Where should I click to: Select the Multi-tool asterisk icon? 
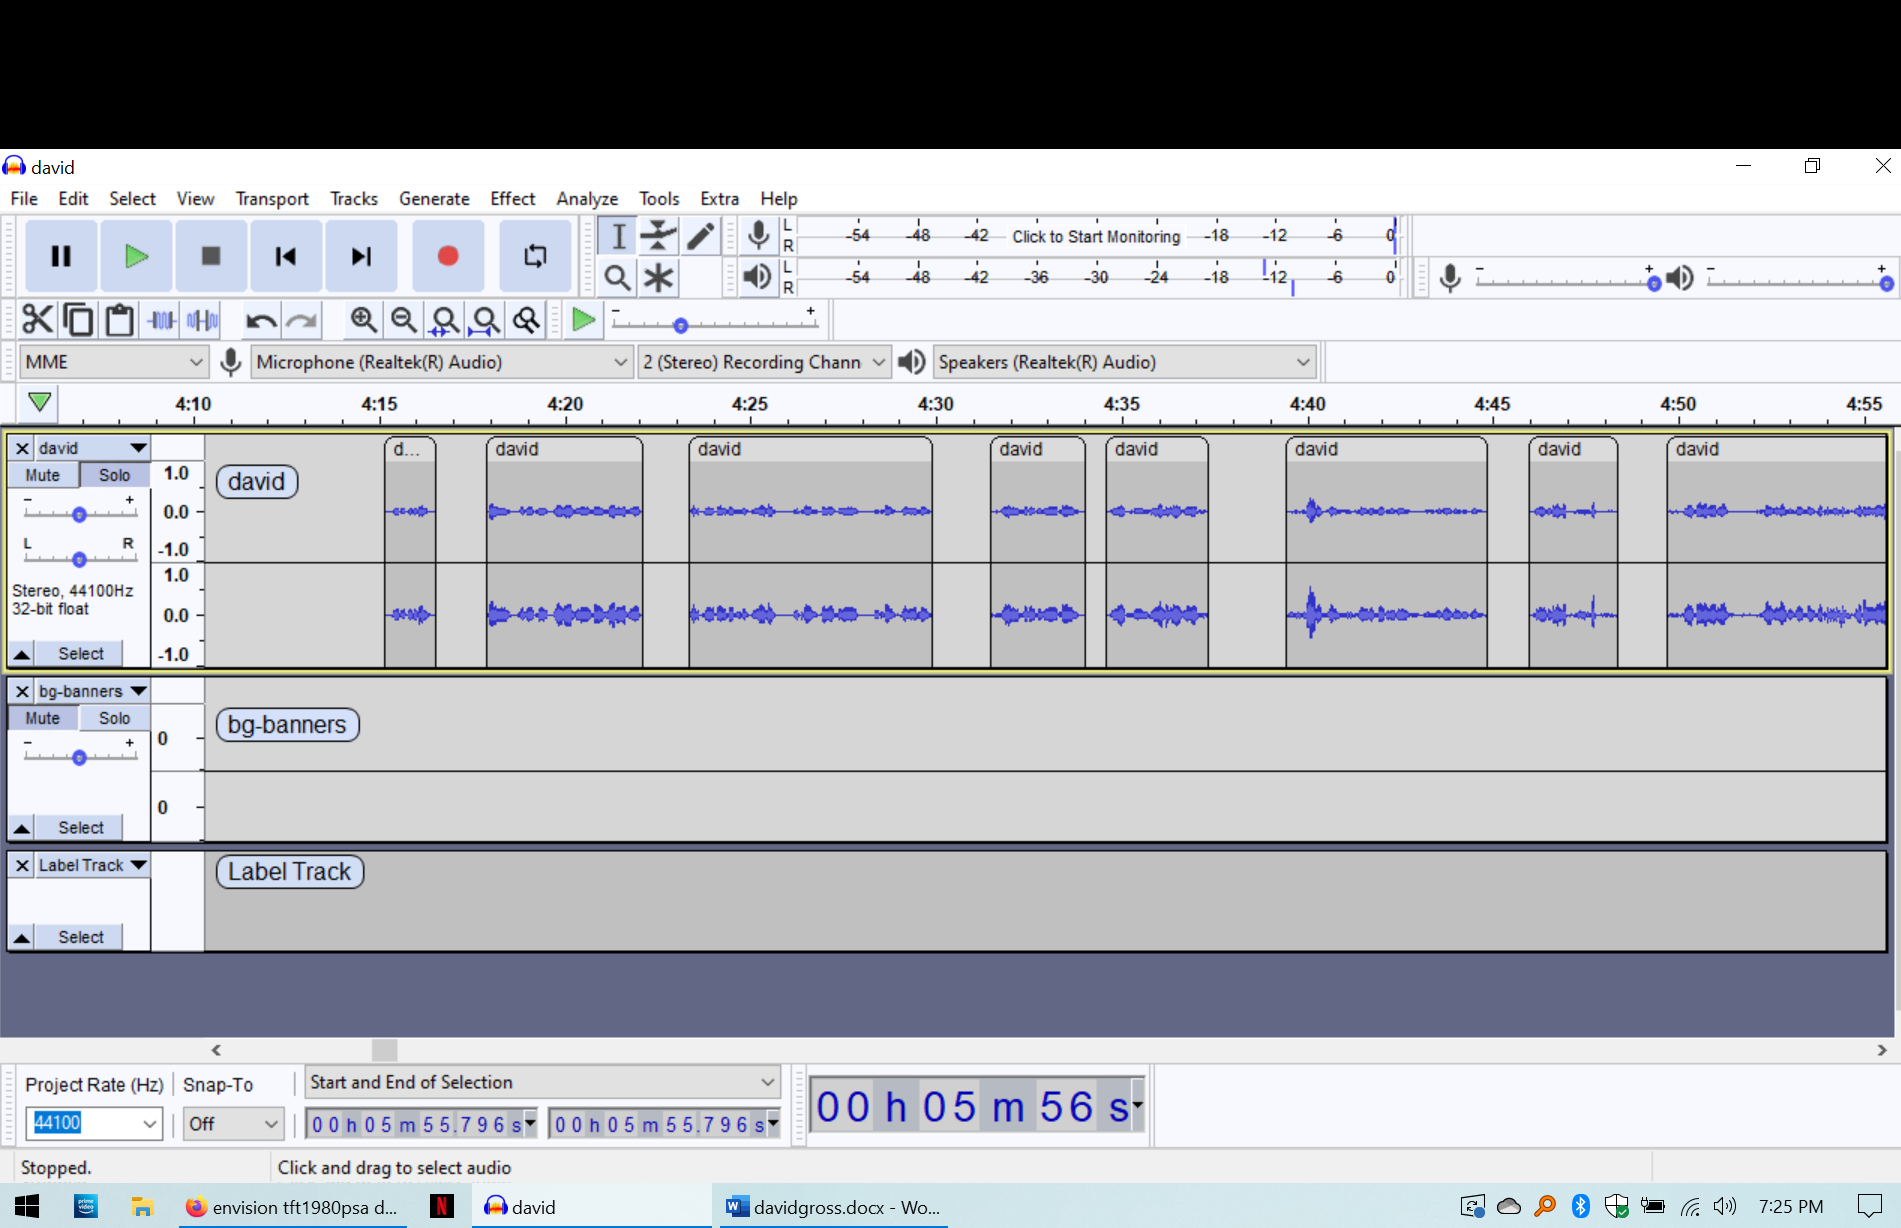pos(658,277)
